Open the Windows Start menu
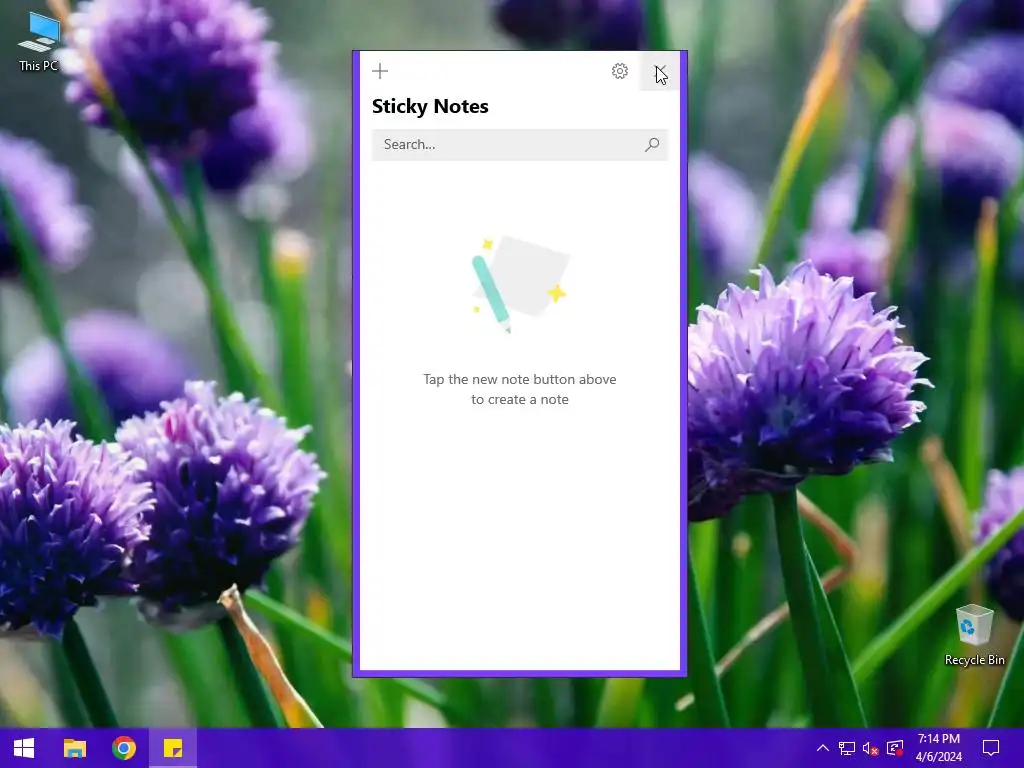 pyautogui.click(x=24, y=748)
